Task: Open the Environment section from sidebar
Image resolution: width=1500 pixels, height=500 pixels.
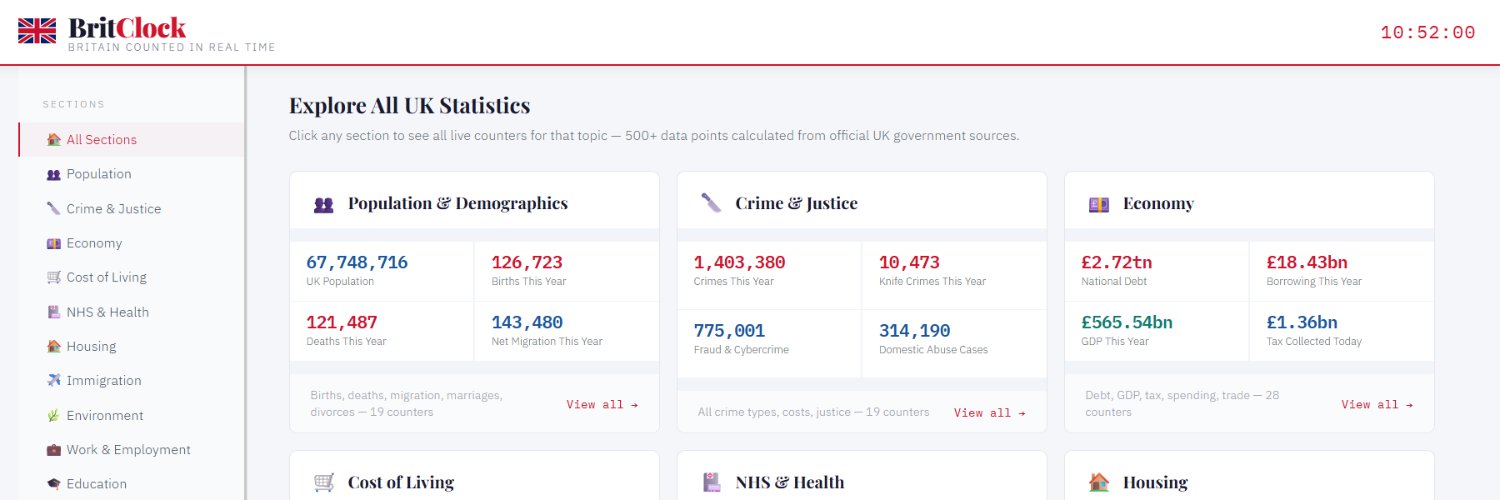Action: [x=105, y=415]
